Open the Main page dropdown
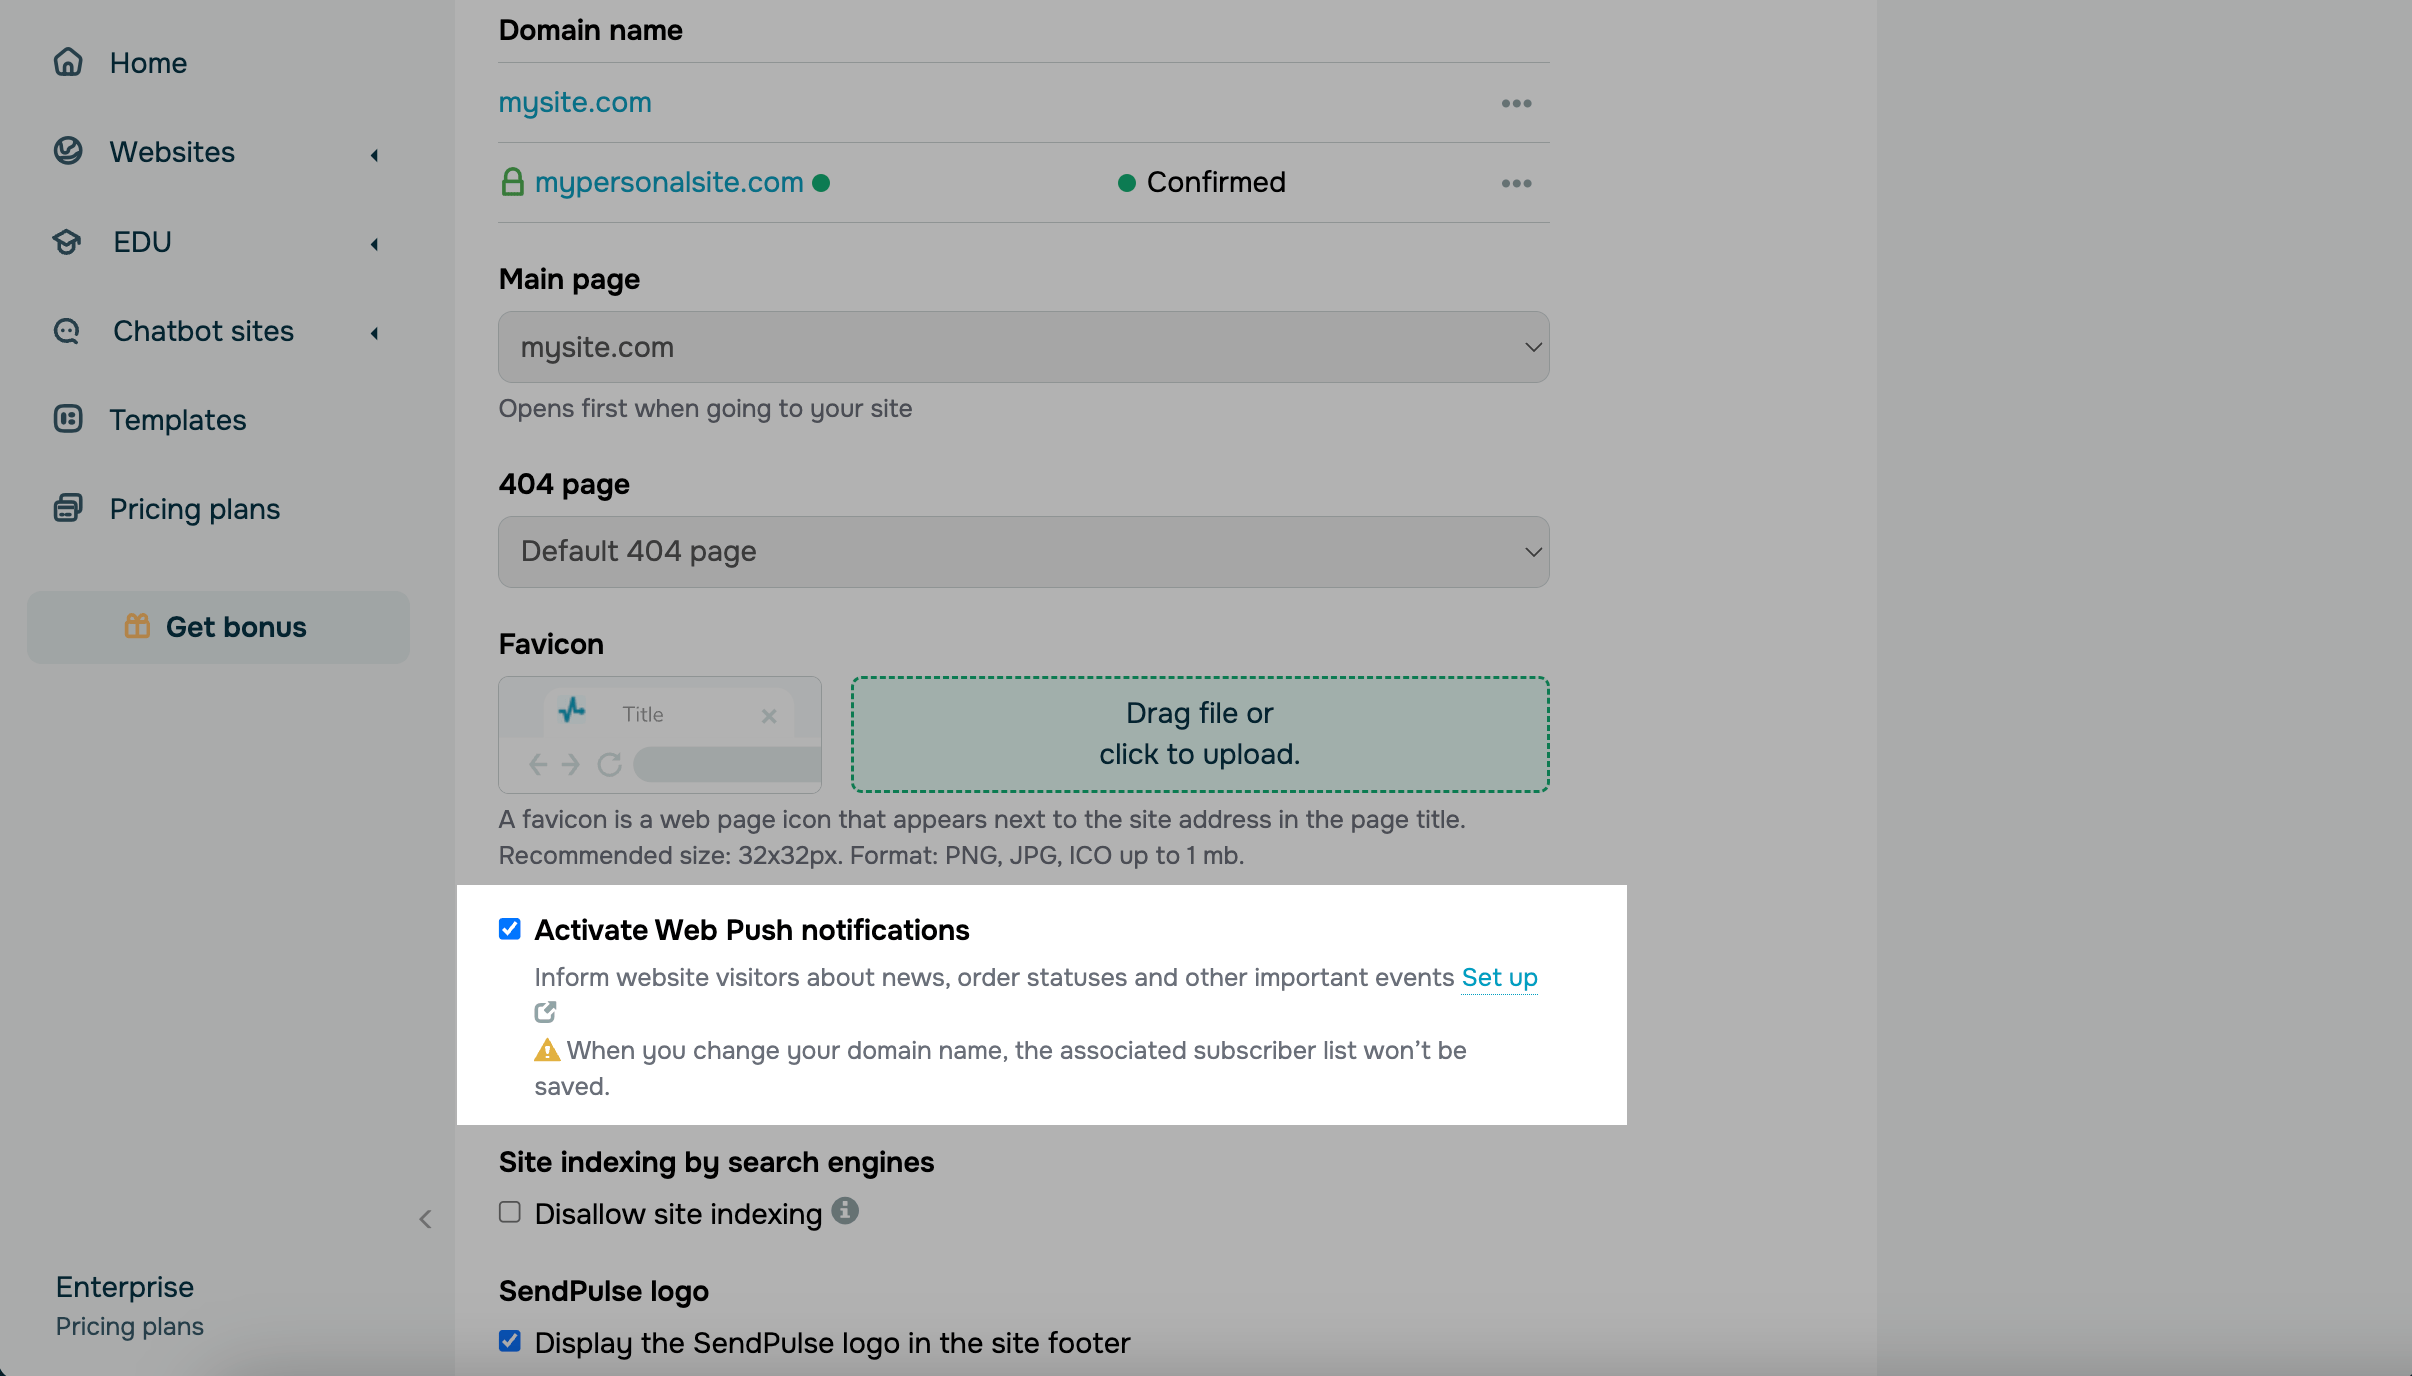This screenshot has width=2412, height=1376. click(1023, 347)
